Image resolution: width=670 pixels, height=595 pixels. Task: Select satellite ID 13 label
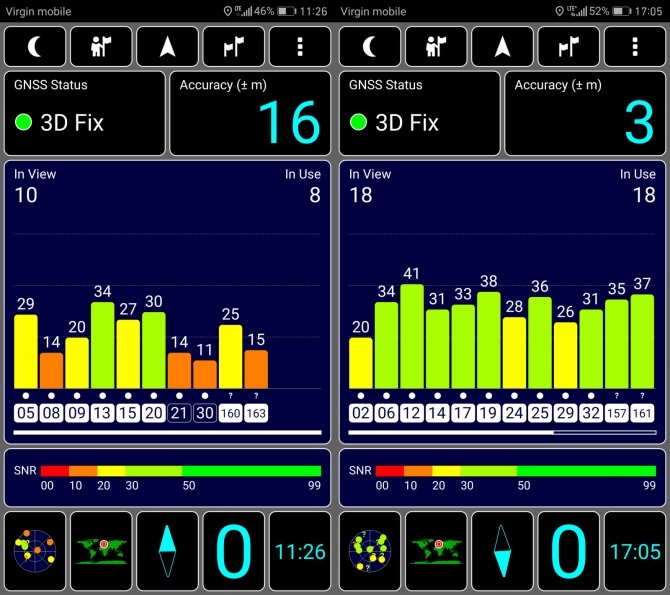pos(103,413)
